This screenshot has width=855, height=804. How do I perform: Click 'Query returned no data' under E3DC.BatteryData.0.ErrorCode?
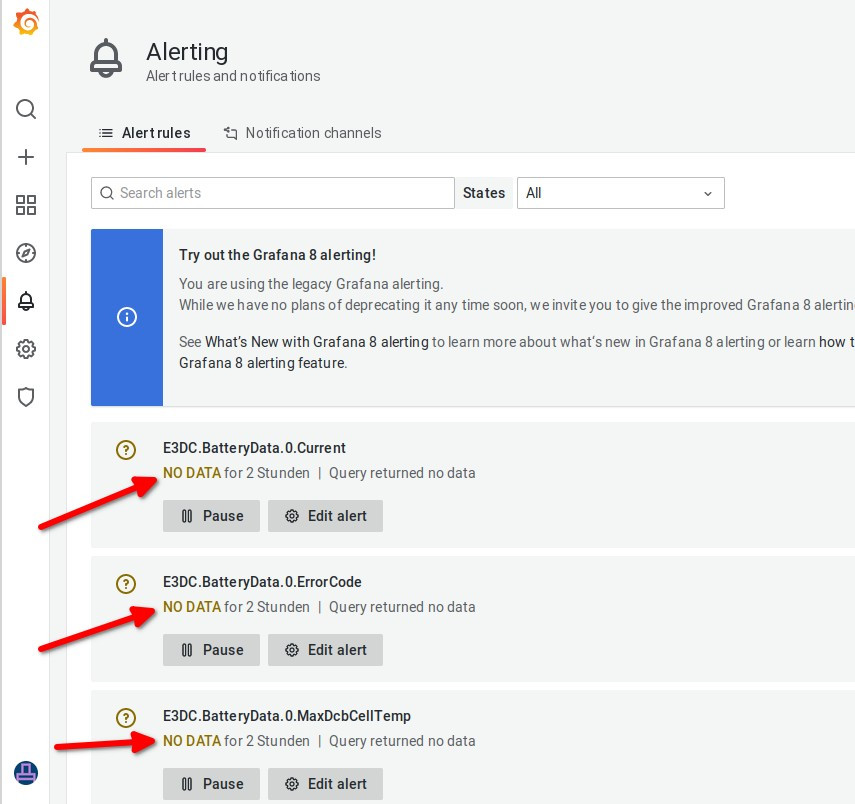pyautogui.click(x=402, y=607)
